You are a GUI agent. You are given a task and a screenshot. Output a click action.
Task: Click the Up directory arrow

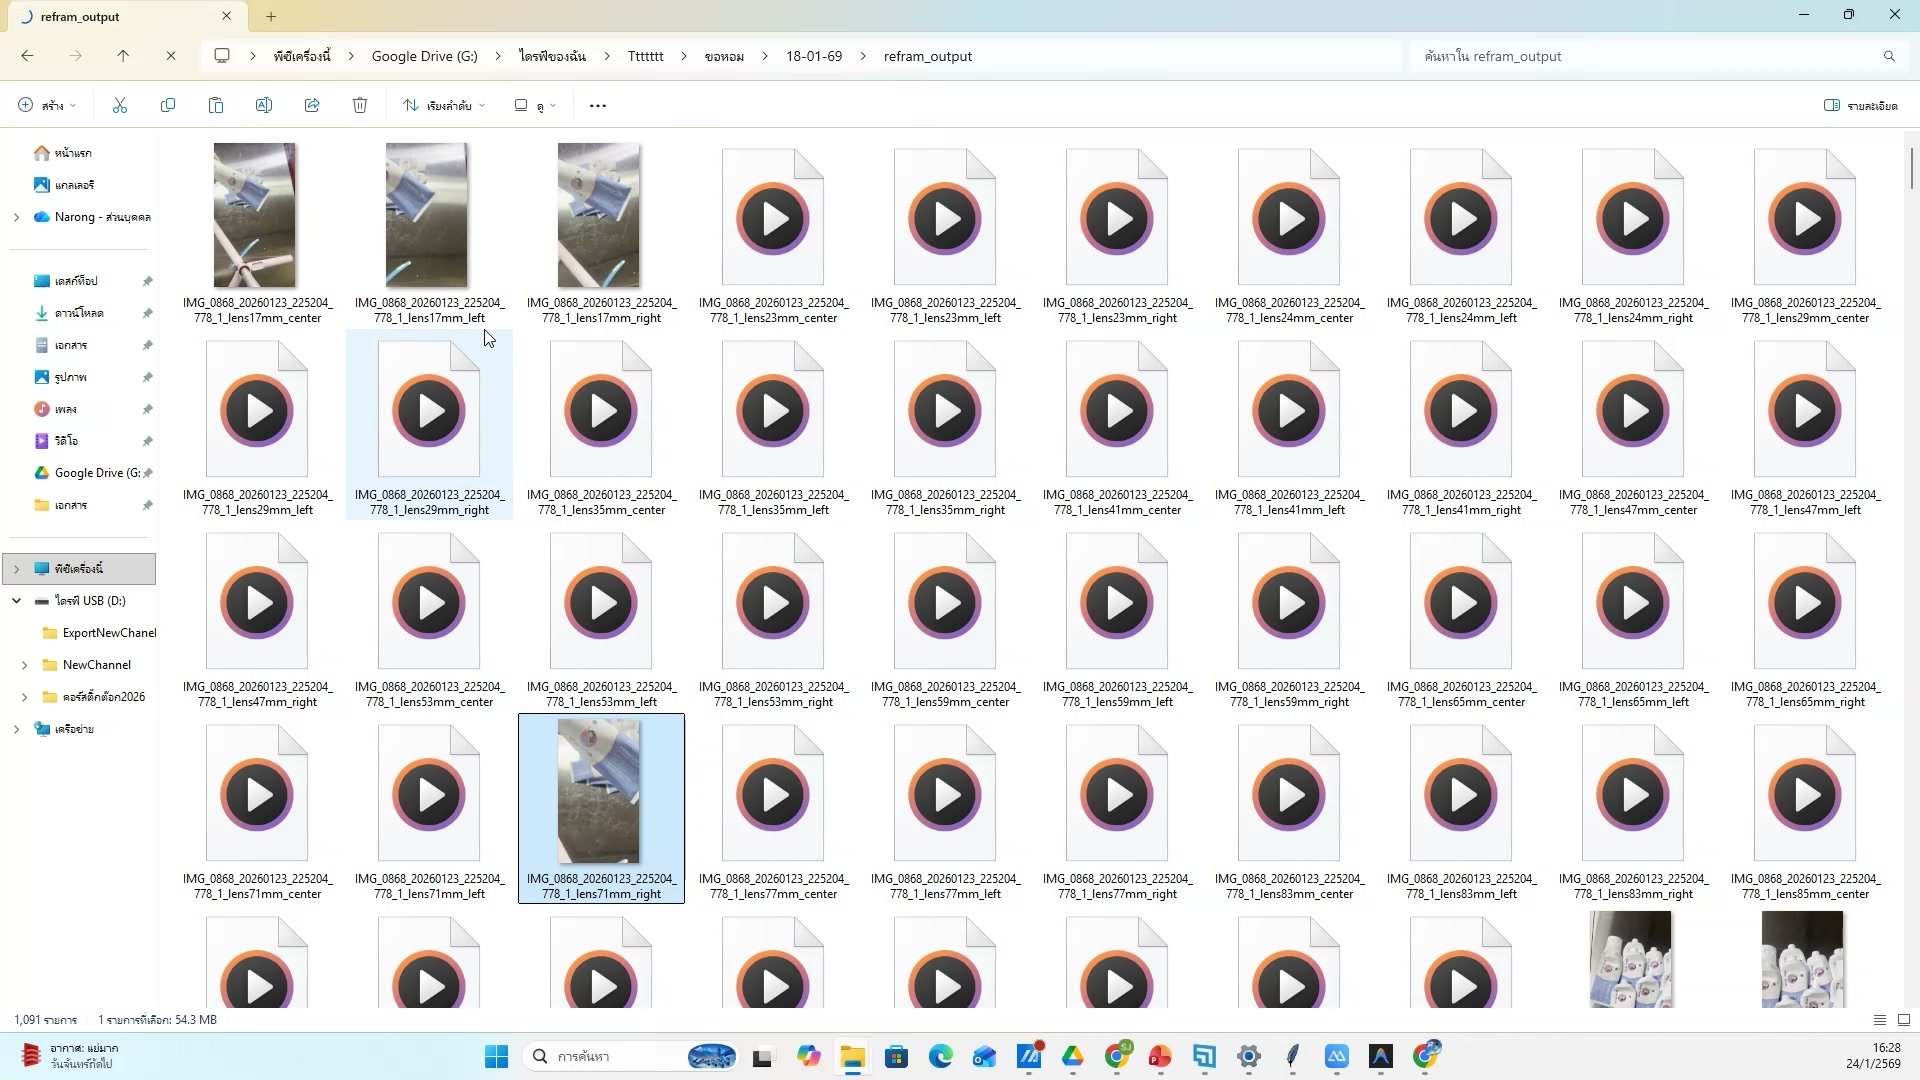(123, 56)
